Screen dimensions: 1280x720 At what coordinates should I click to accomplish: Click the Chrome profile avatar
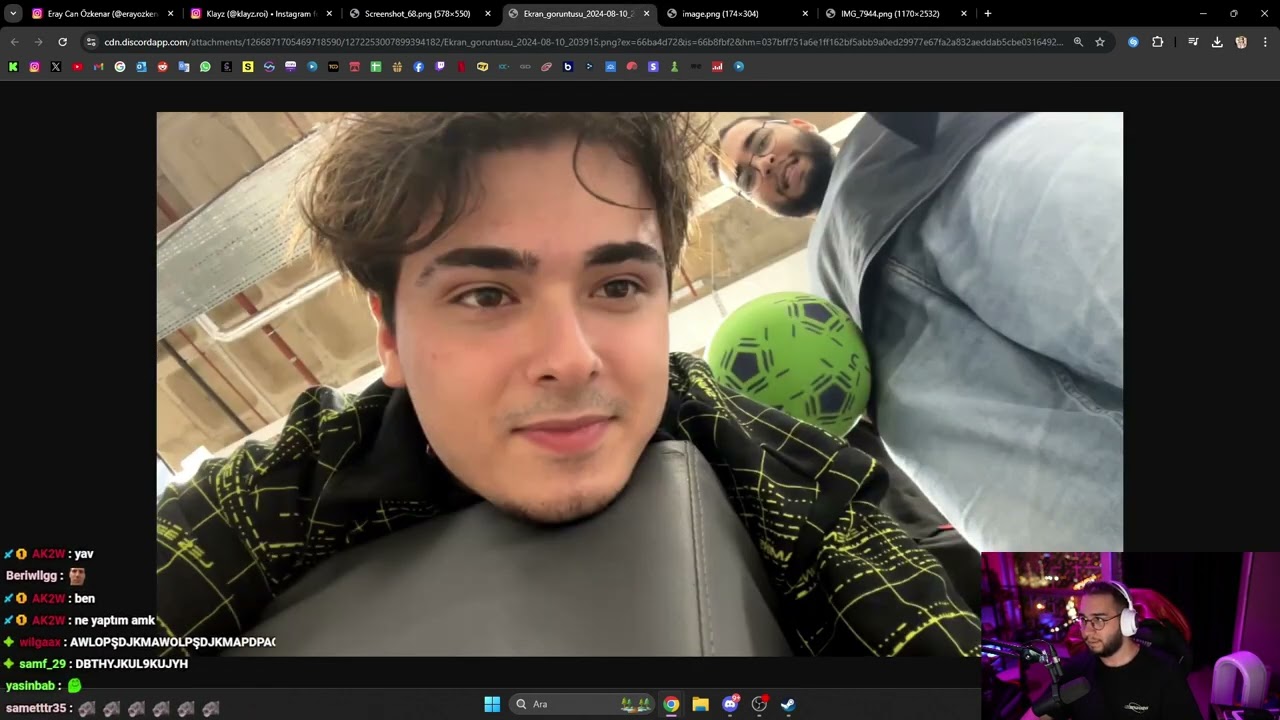[x=1241, y=42]
